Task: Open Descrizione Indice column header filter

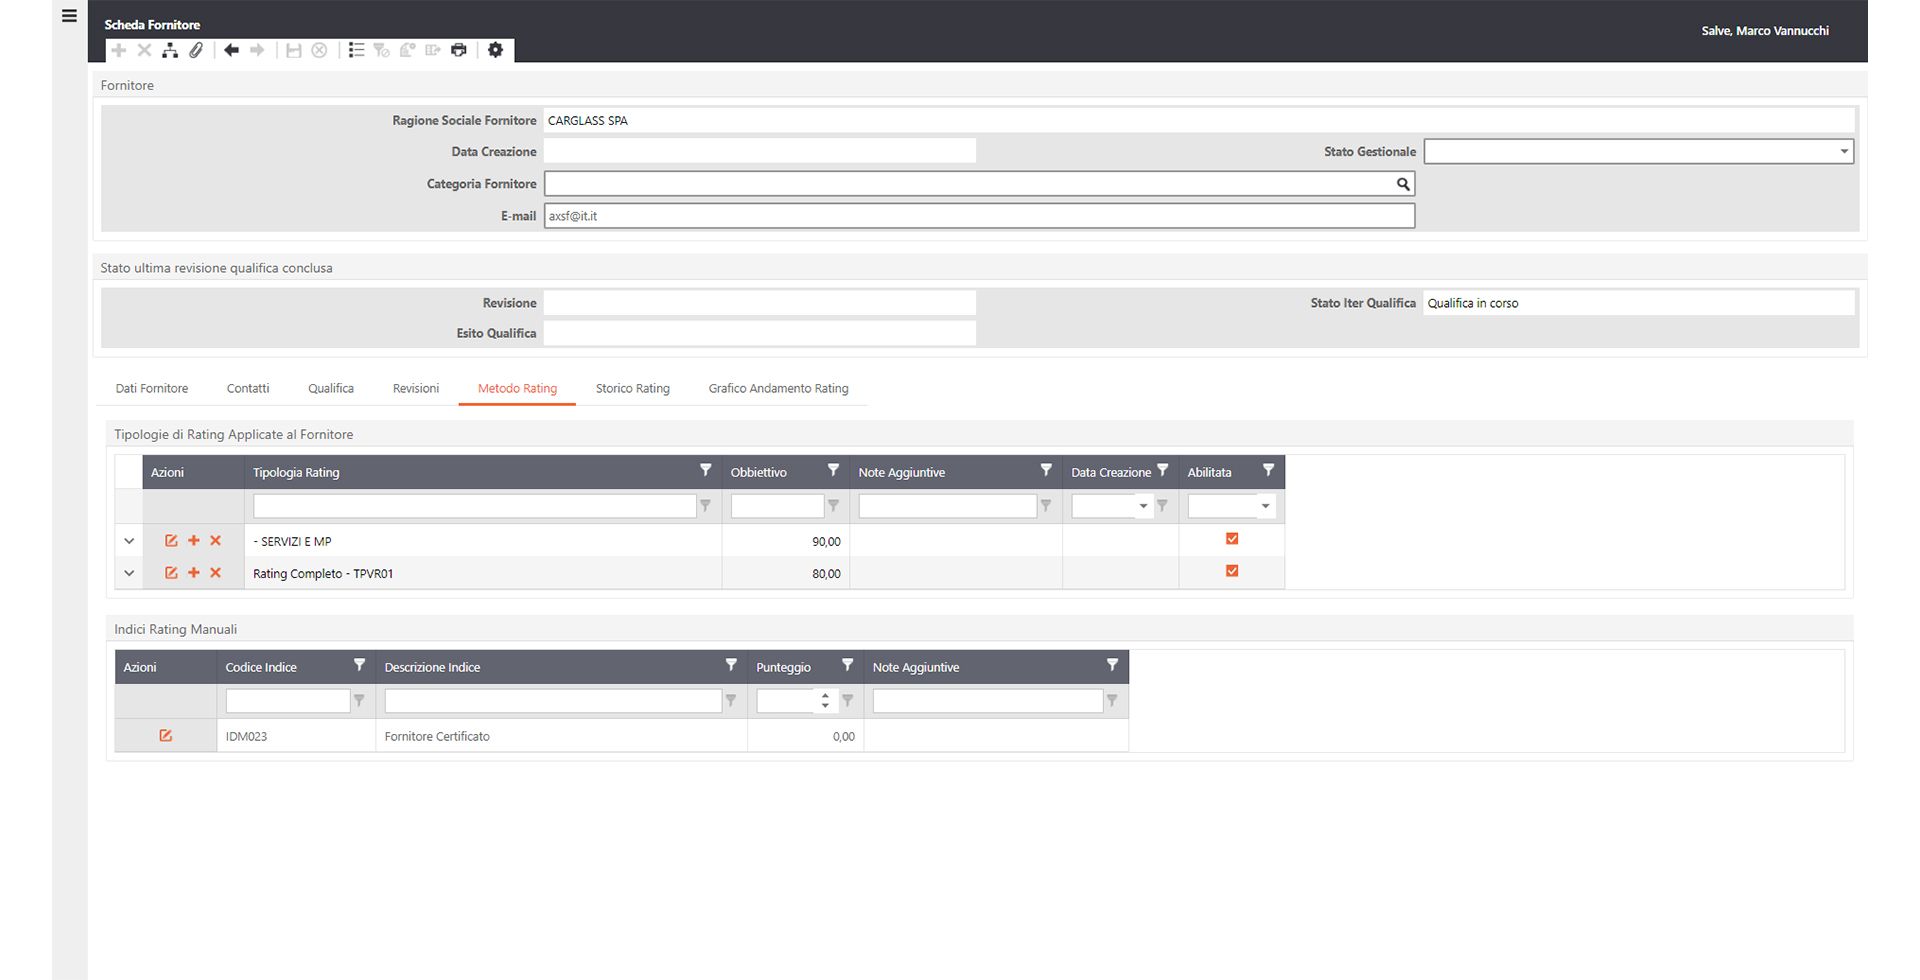Action: click(x=731, y=666)
